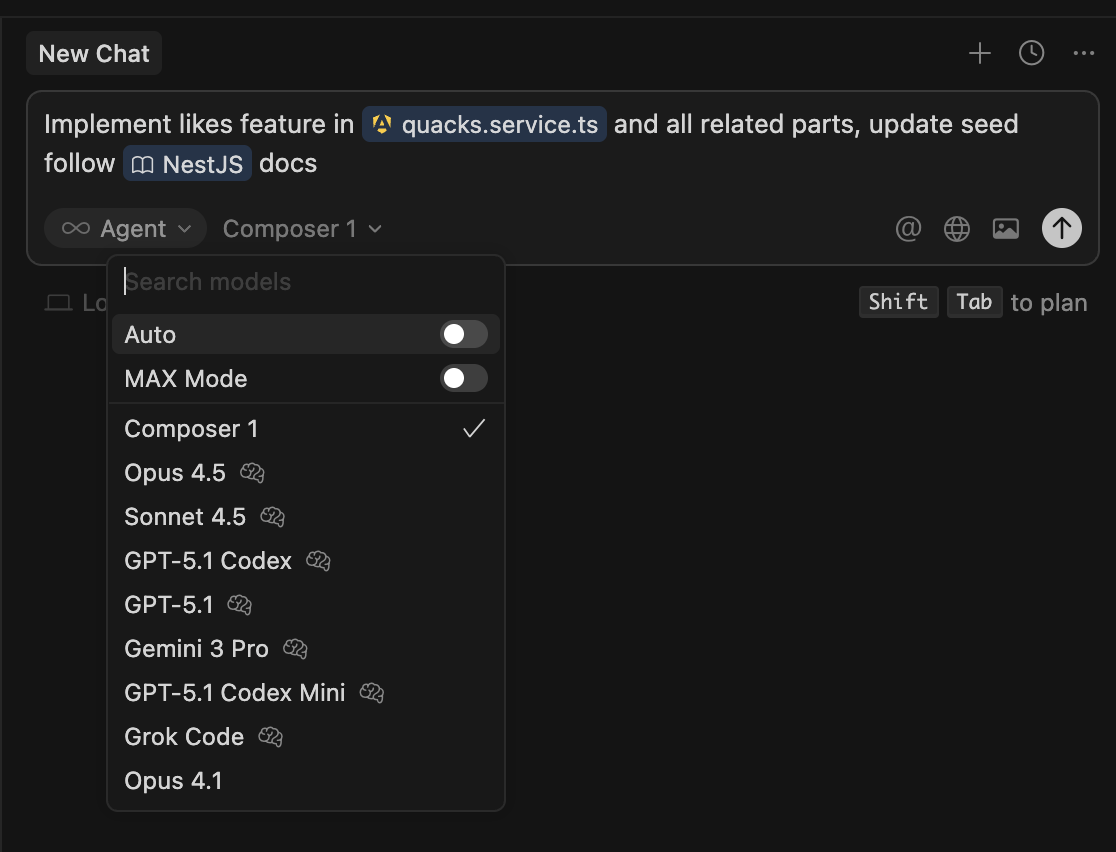Select GPT-5.1 Codex from the model list

click(208, 560)
